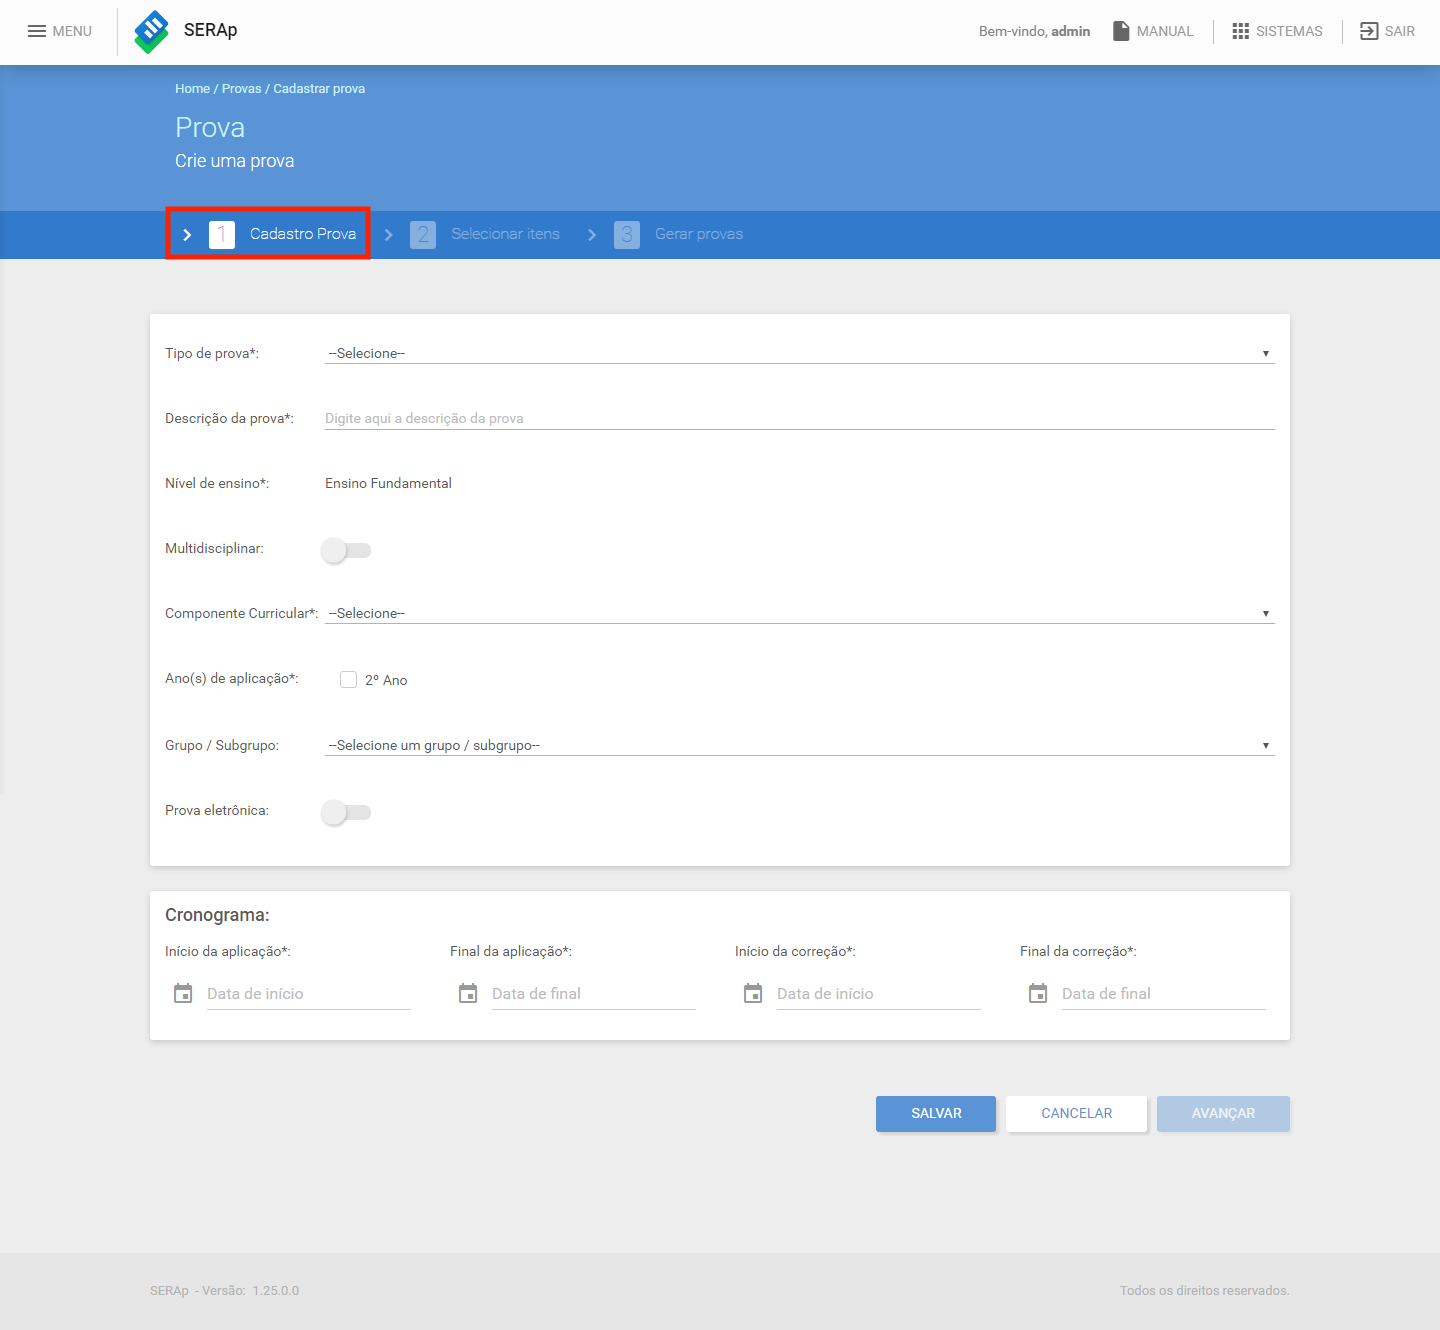Open the SISTEMAS grid icon
Screen dimensions: 1440x1330
pos(1241,31)
